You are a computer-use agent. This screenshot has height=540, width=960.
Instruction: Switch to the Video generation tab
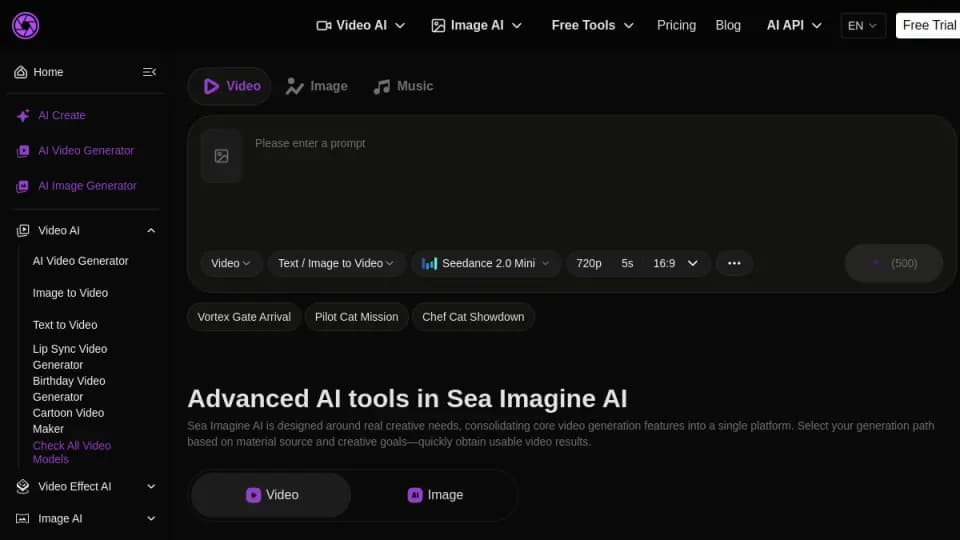(230, 86)
